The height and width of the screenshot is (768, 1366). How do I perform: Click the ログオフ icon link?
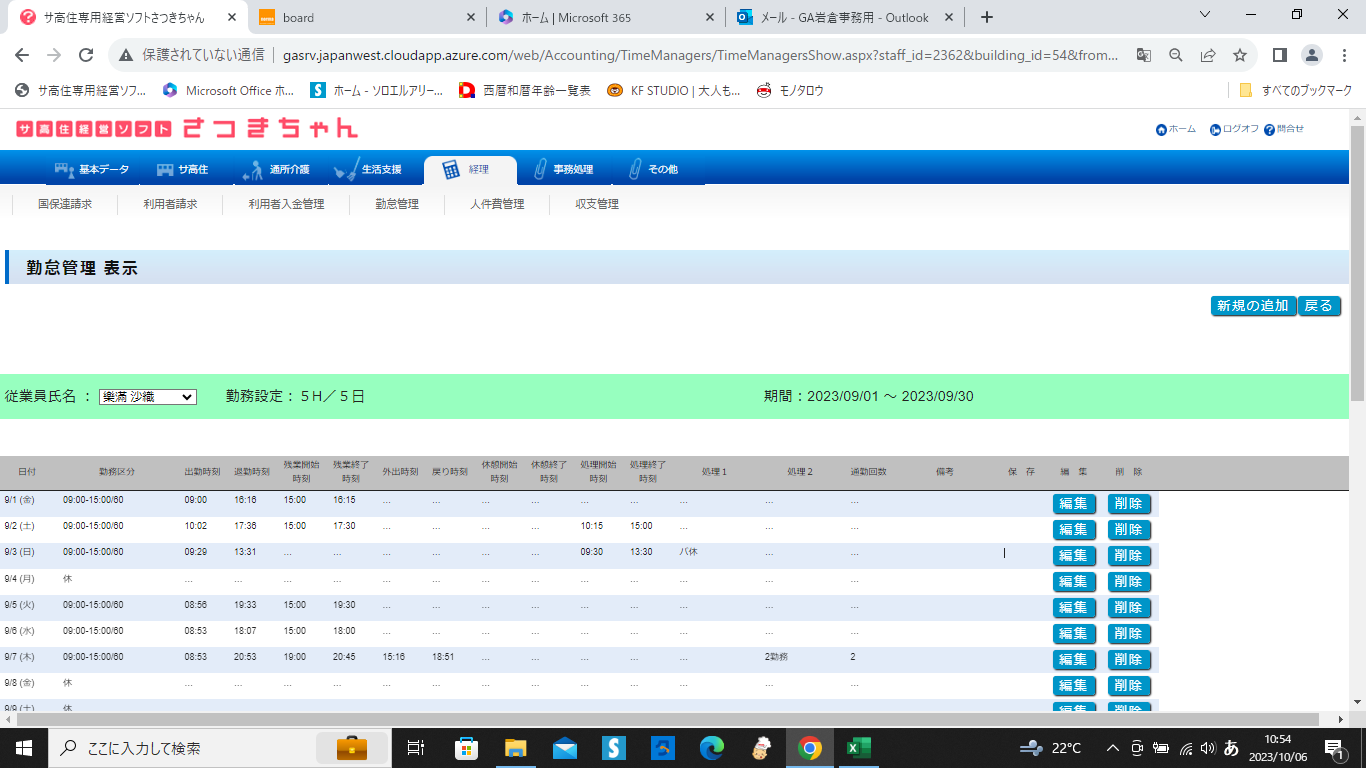pos(1215,130)
